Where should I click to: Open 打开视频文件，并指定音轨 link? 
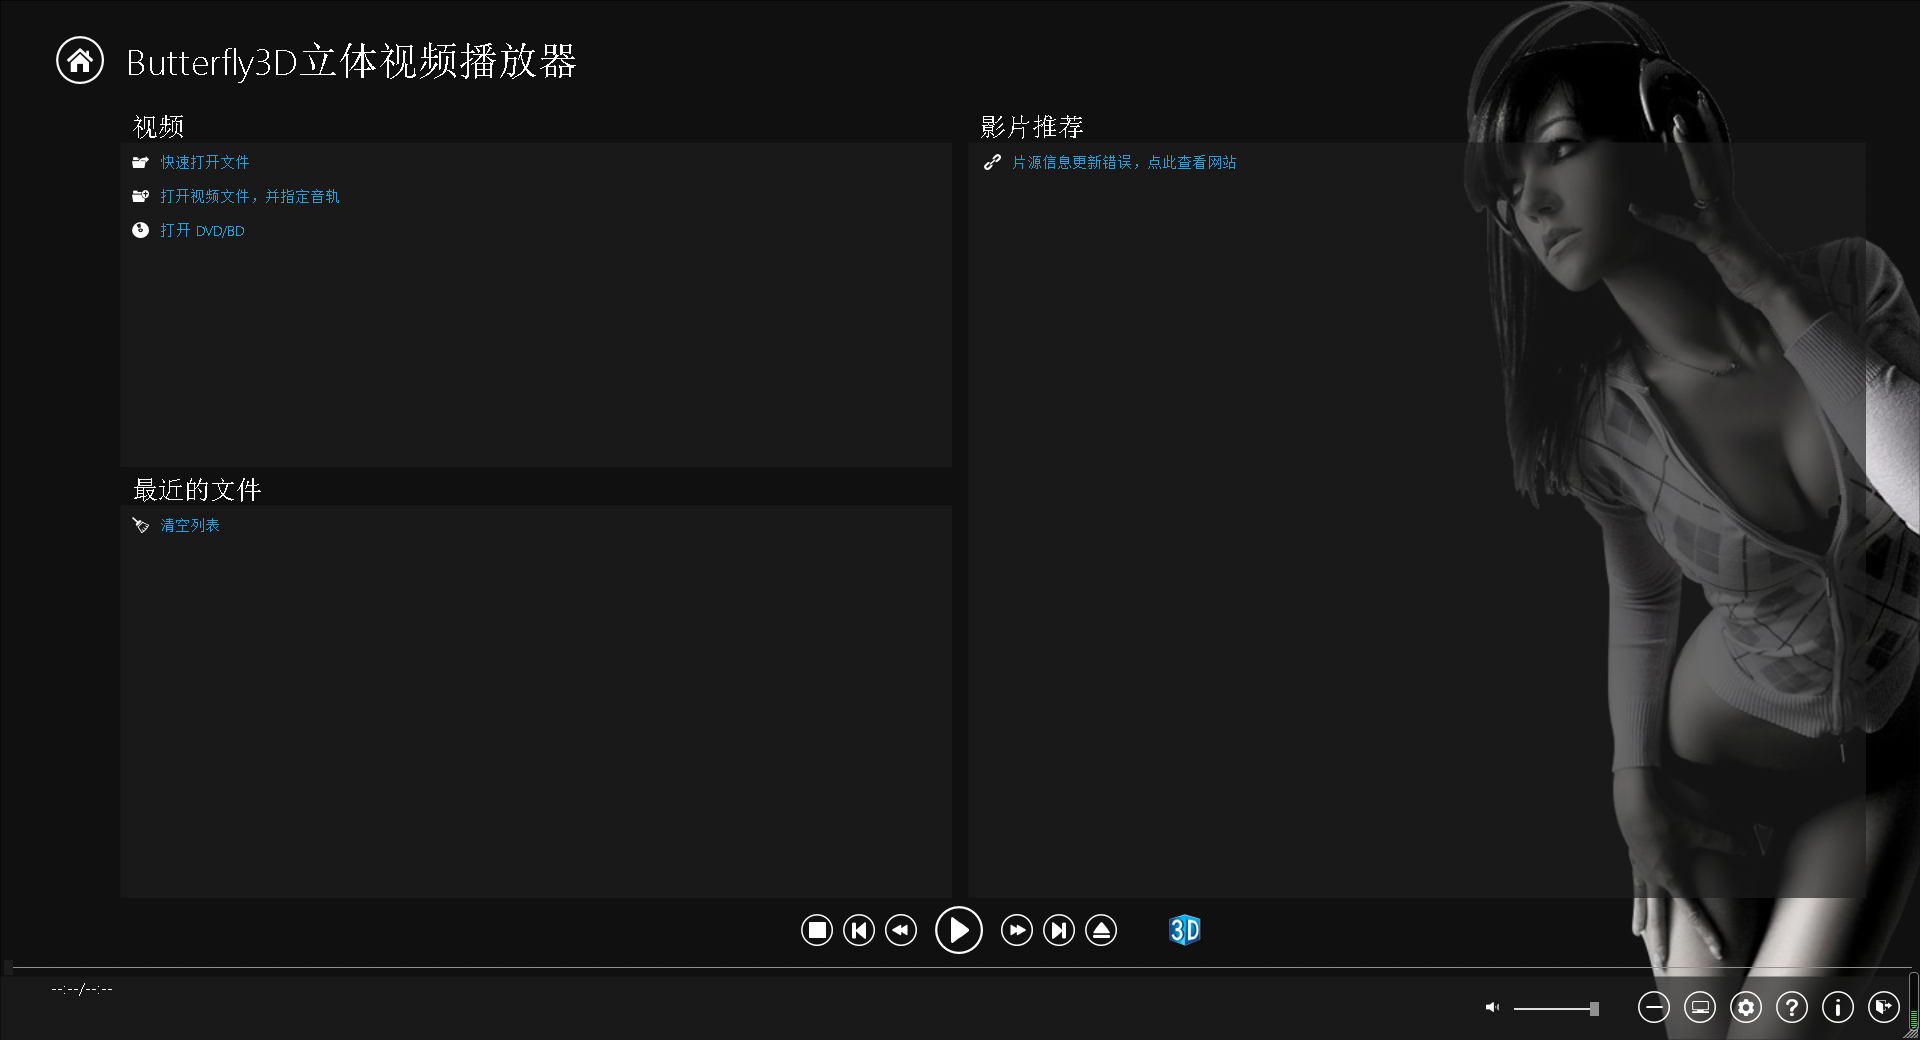pyautogui.click(x=250, y=196)
